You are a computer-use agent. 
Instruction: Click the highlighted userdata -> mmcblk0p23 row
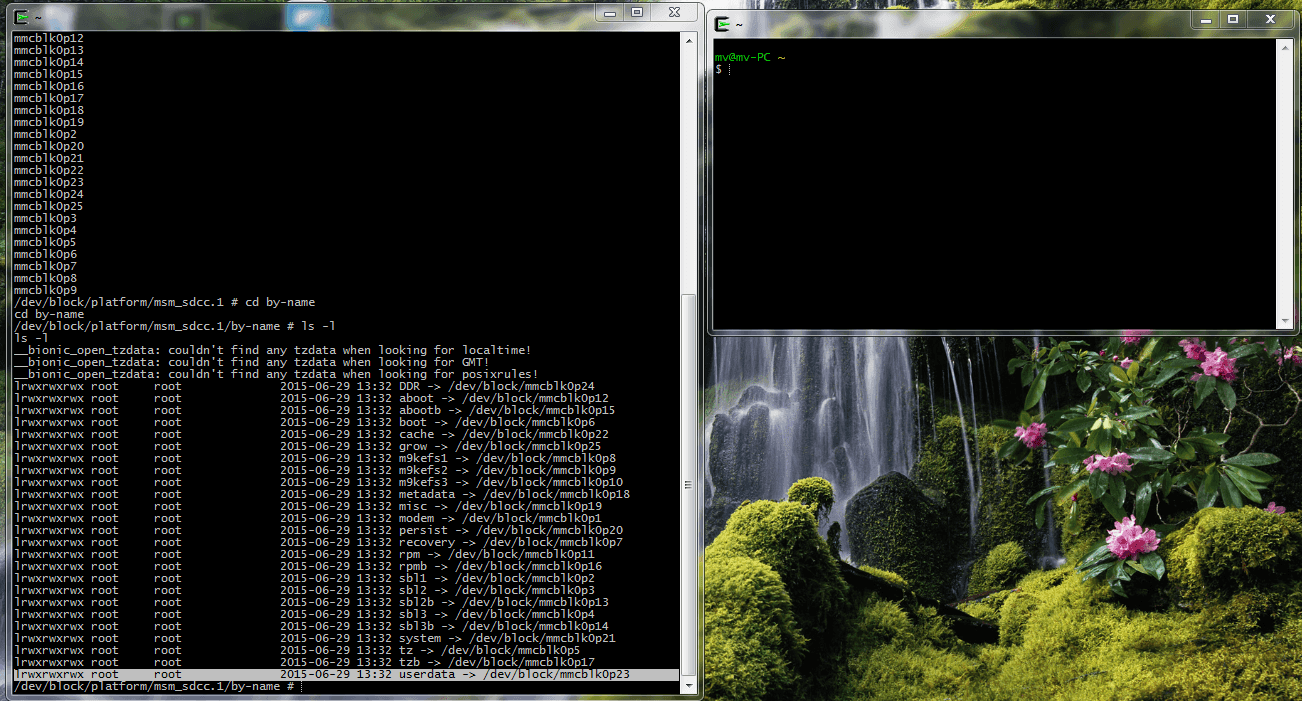coord(346,674)
